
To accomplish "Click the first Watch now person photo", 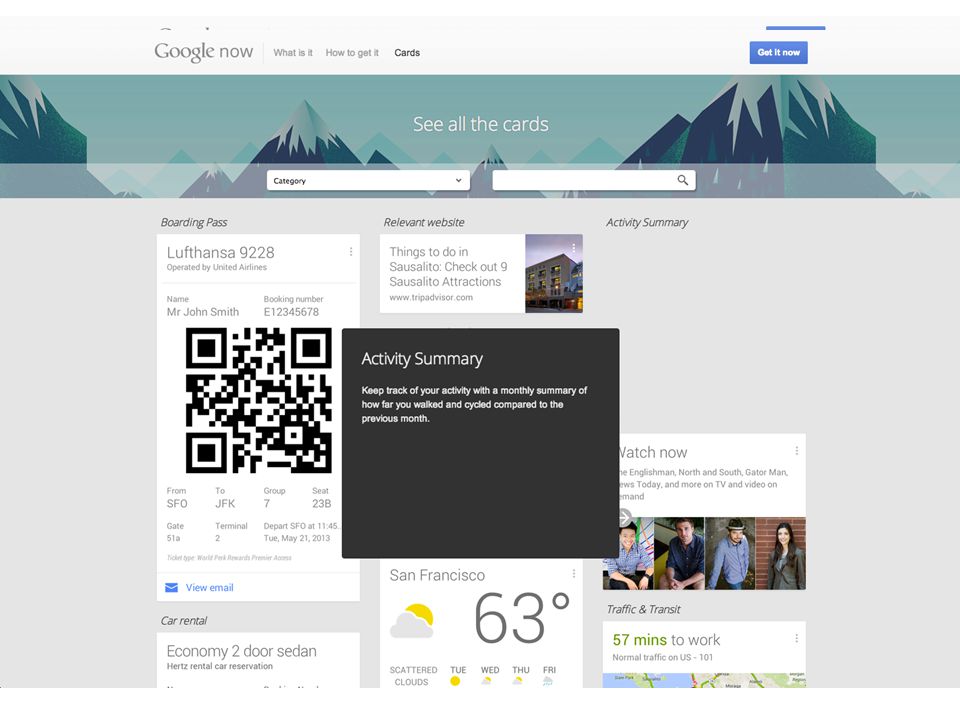I will click(x=628, y=553).
